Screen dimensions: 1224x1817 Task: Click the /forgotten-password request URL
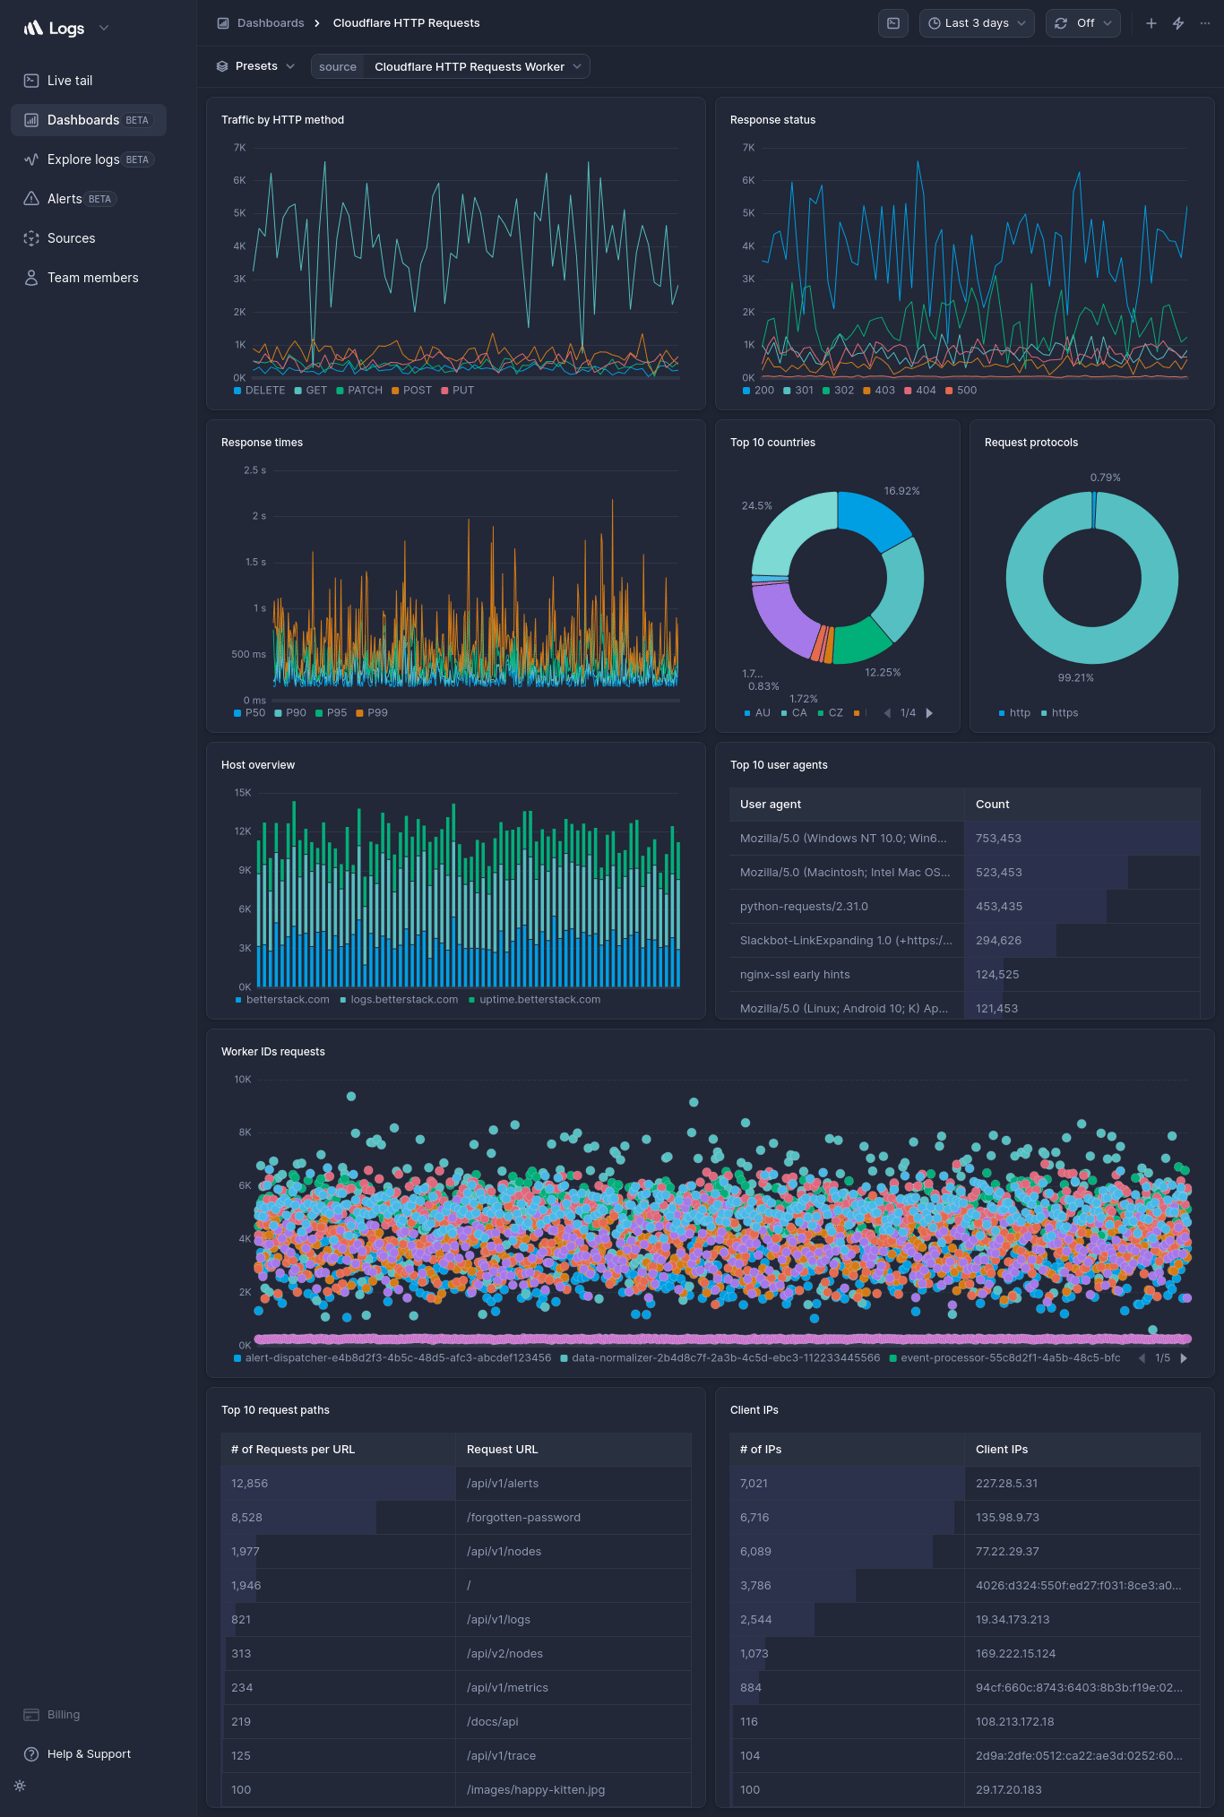point(523,1517)
